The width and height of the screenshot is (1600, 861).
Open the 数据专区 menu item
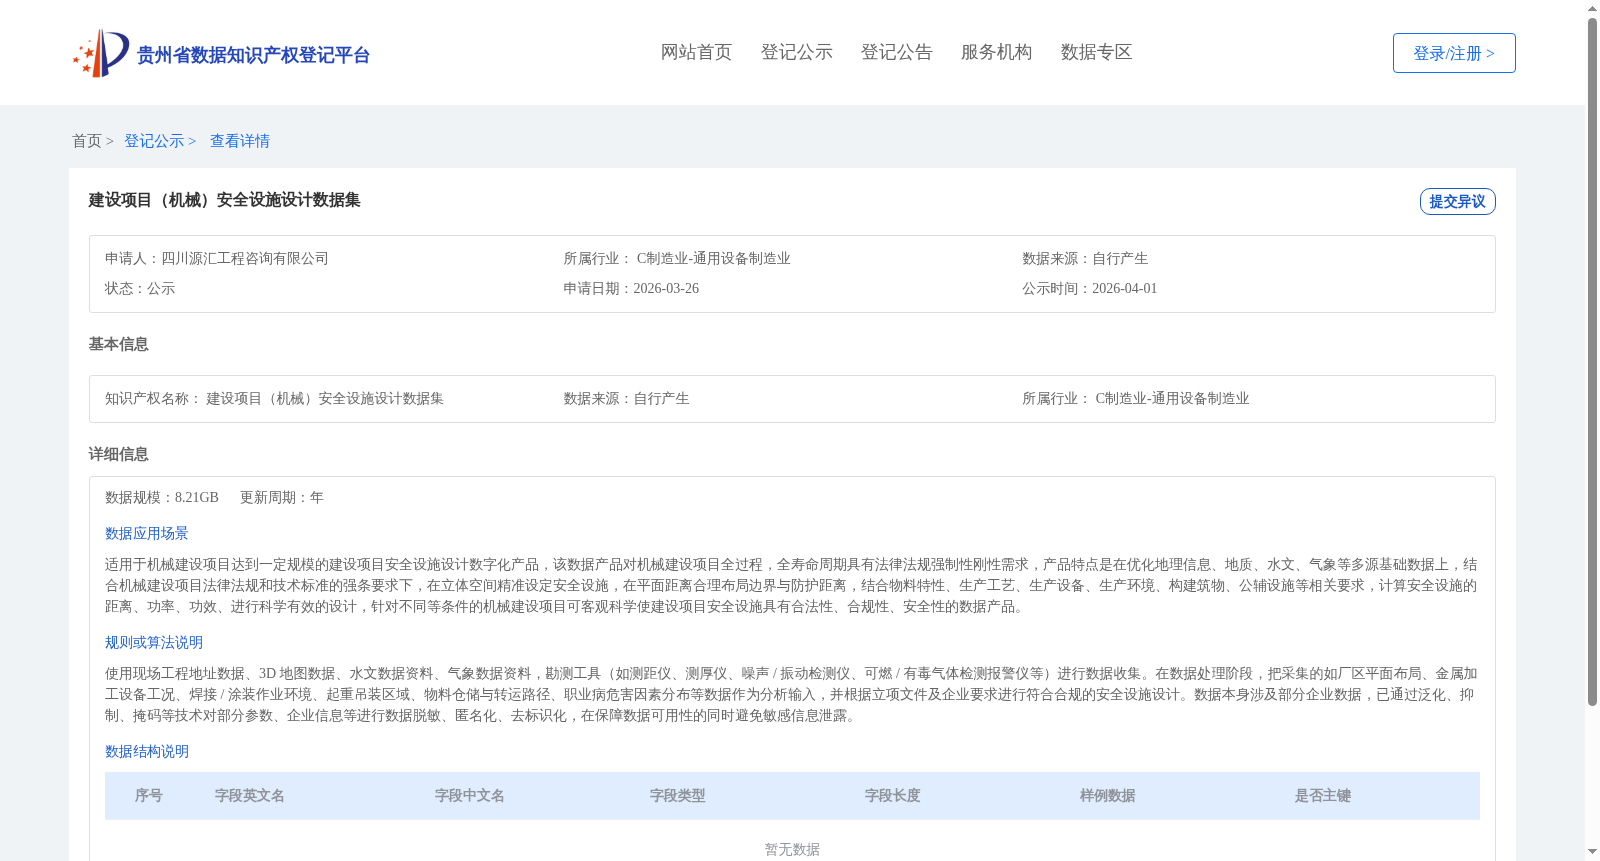coord(1096,52)
